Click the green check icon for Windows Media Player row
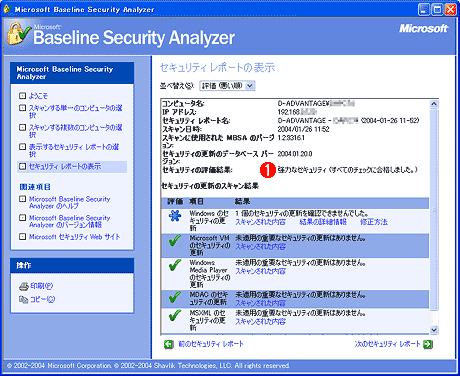The image size is (460, 376). pyautogui.click(x=175, y=265)
